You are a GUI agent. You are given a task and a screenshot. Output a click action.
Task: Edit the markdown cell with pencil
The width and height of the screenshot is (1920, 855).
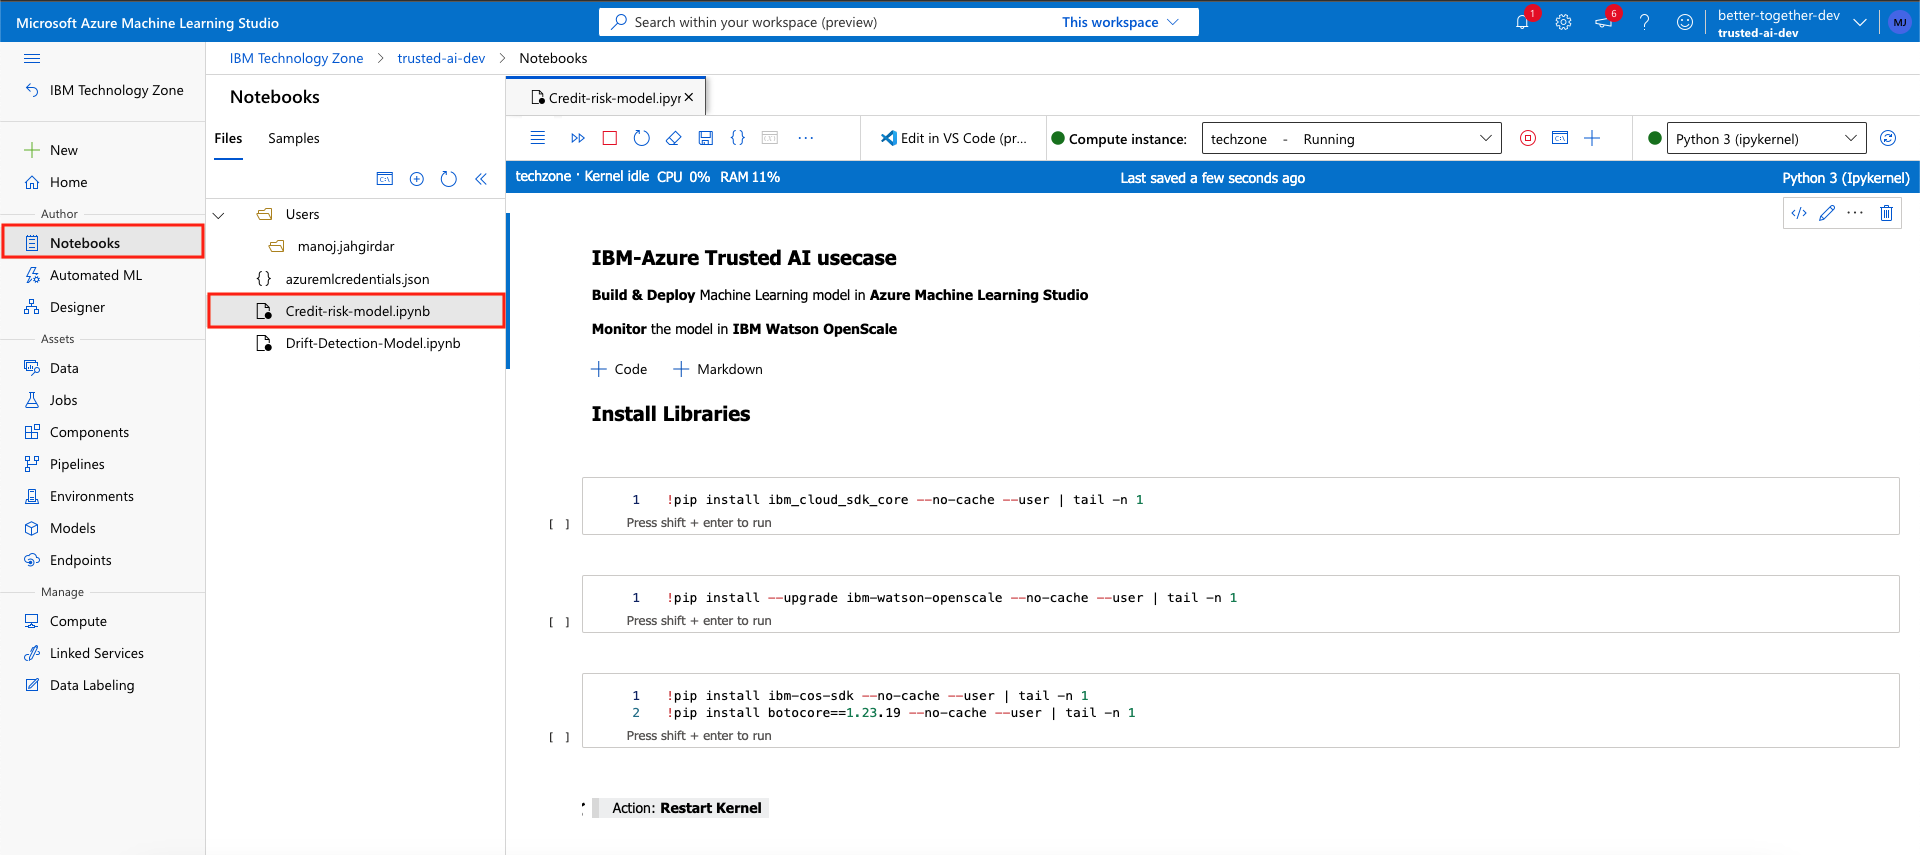point(1827,213)
